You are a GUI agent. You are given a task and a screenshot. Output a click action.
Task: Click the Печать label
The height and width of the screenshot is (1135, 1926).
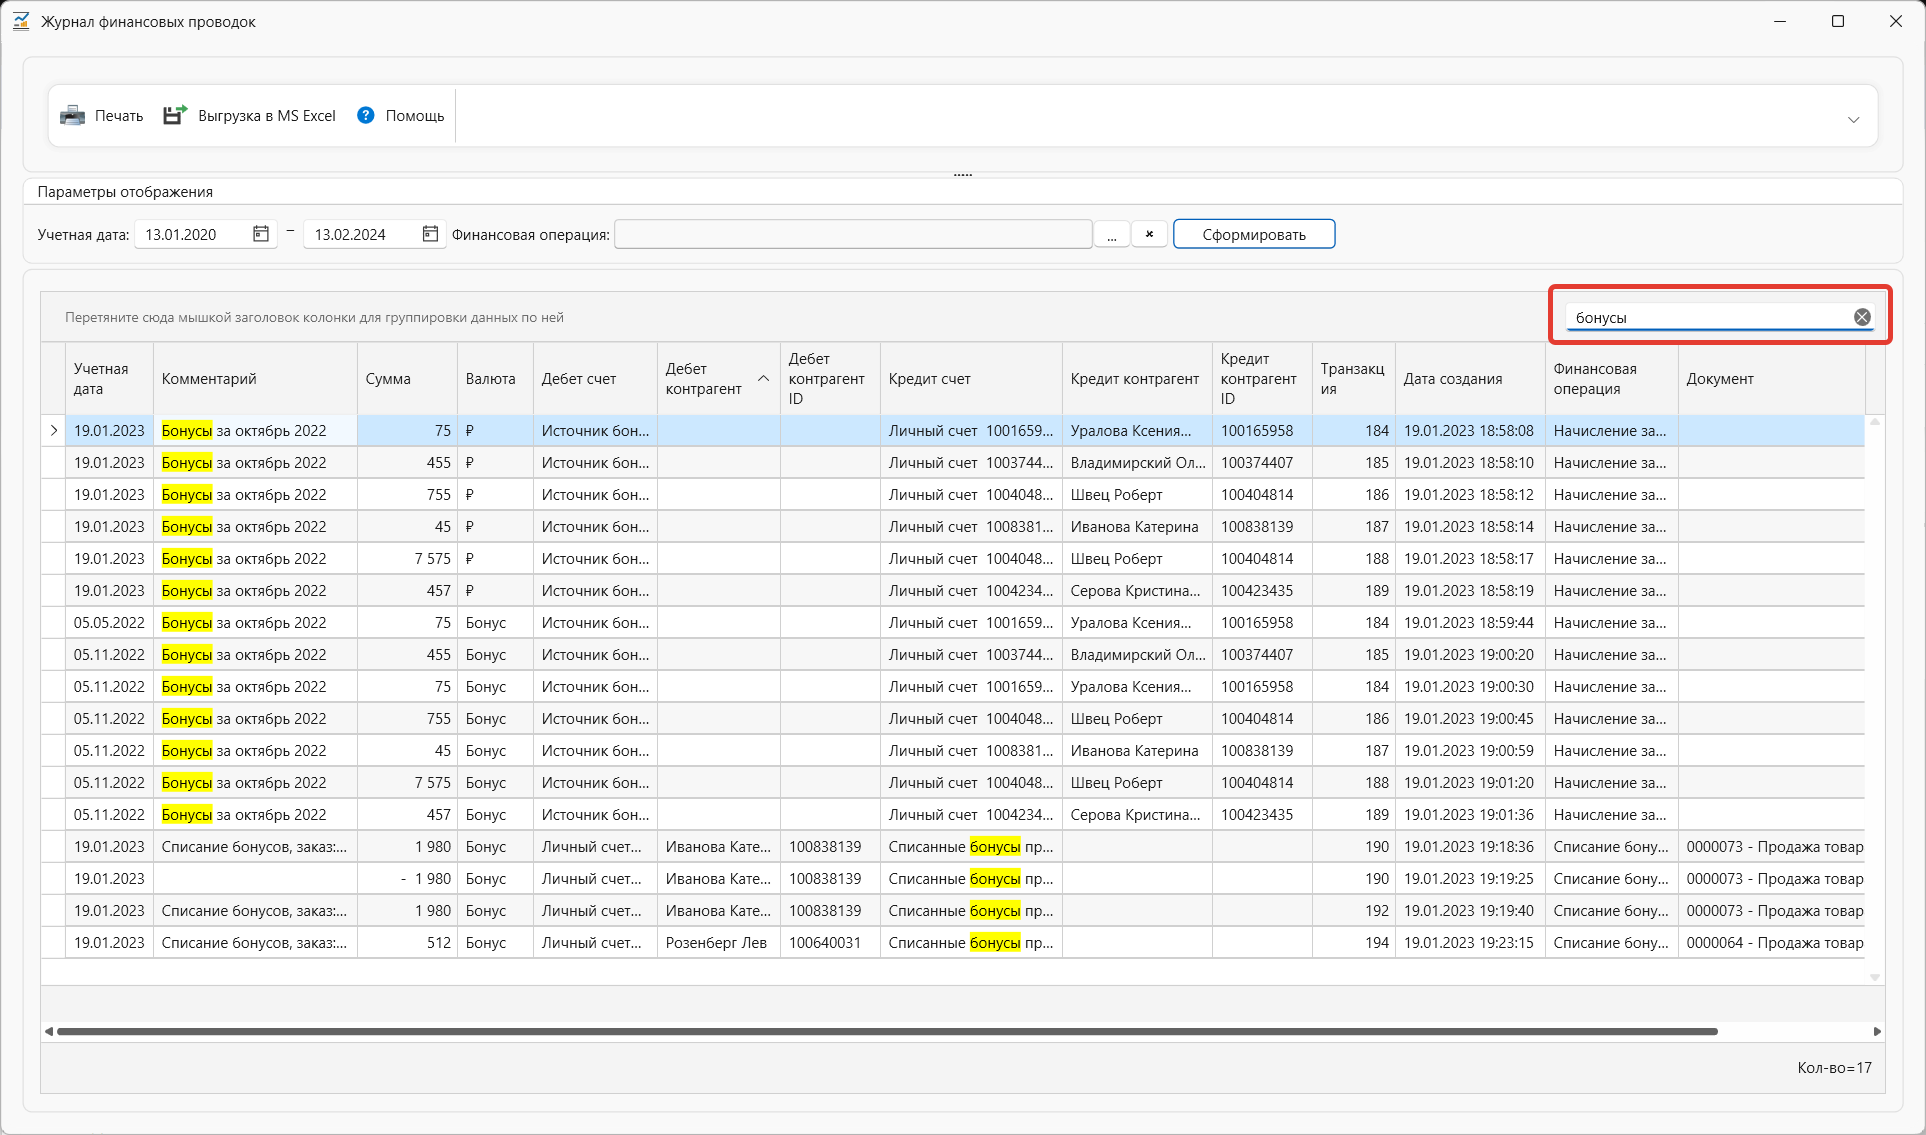(x=119, y=116)
